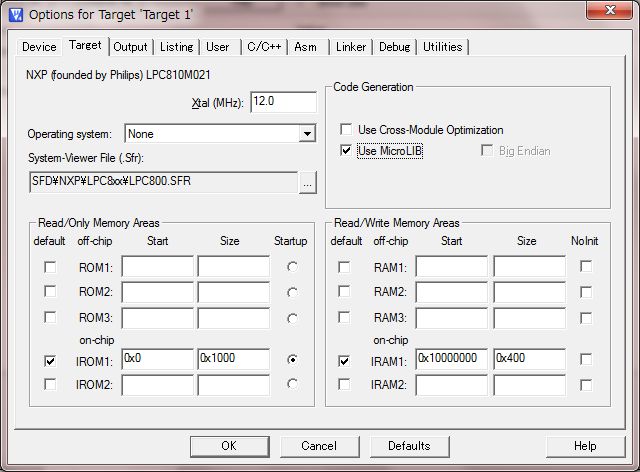
Task: Switch to the Linker tab
Action: (351, 47)
